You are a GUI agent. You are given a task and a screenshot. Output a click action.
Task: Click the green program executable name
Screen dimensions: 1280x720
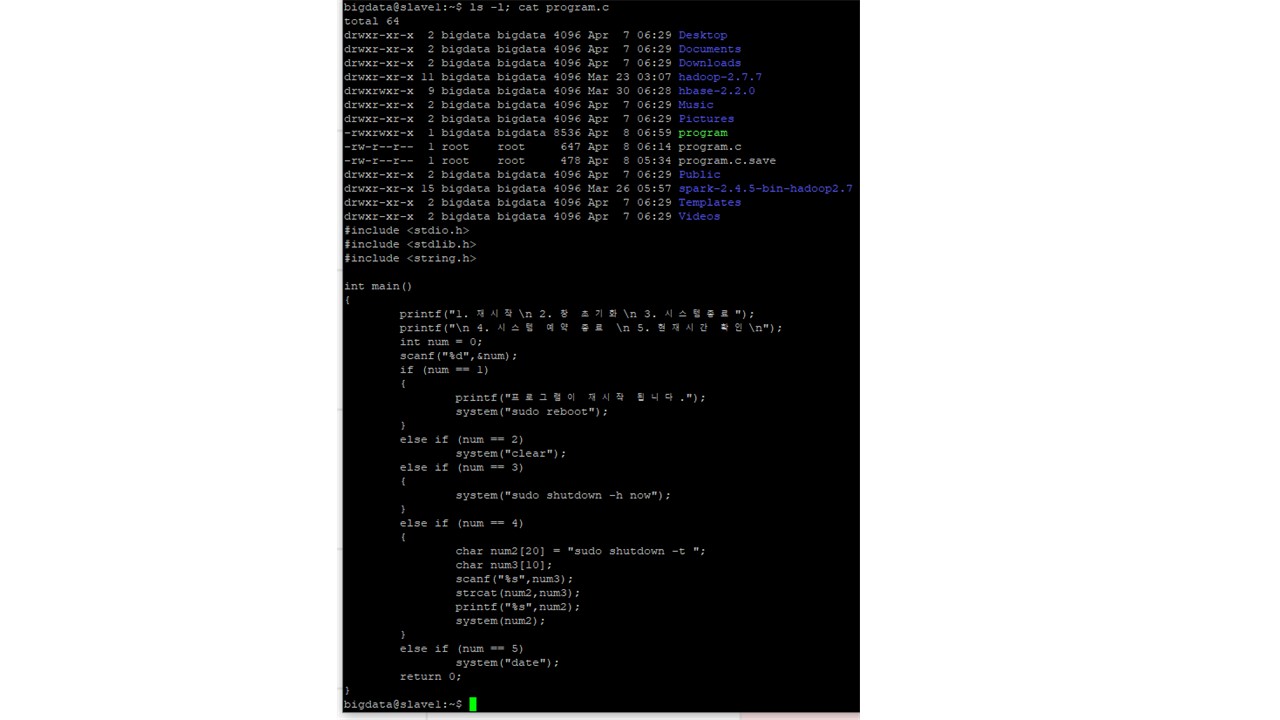(x=703, y=133)
